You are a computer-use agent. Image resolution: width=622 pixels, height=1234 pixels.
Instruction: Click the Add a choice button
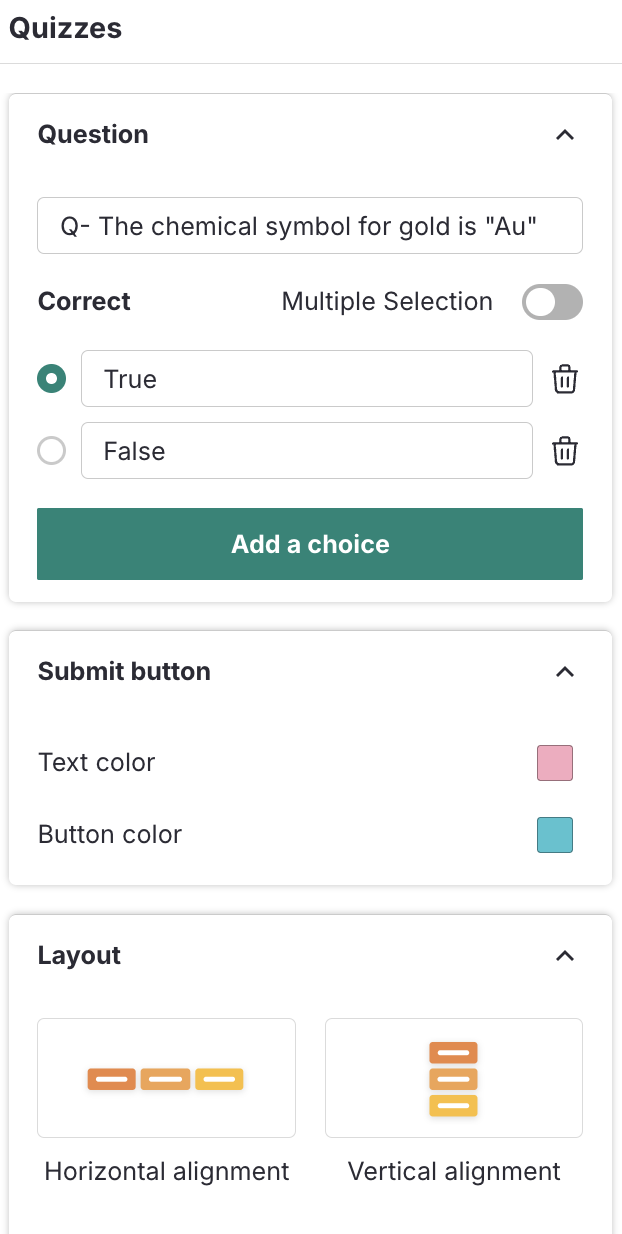tap(310, 544)
